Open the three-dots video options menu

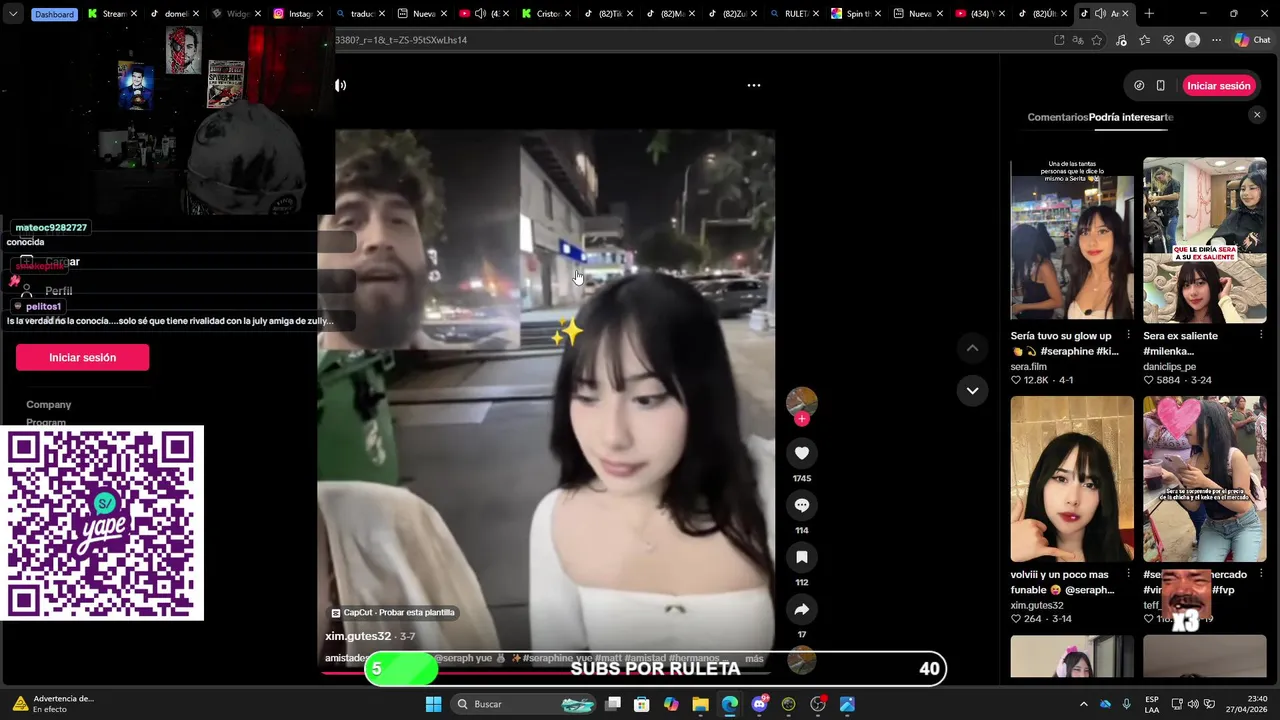tap(754, 85)
